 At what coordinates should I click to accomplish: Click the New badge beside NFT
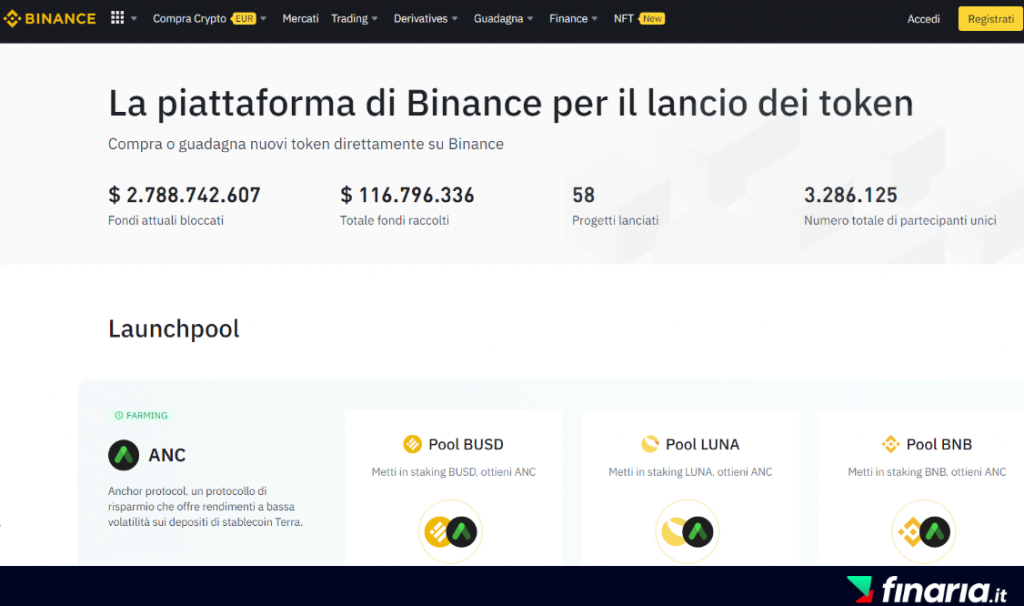(651, 18)
